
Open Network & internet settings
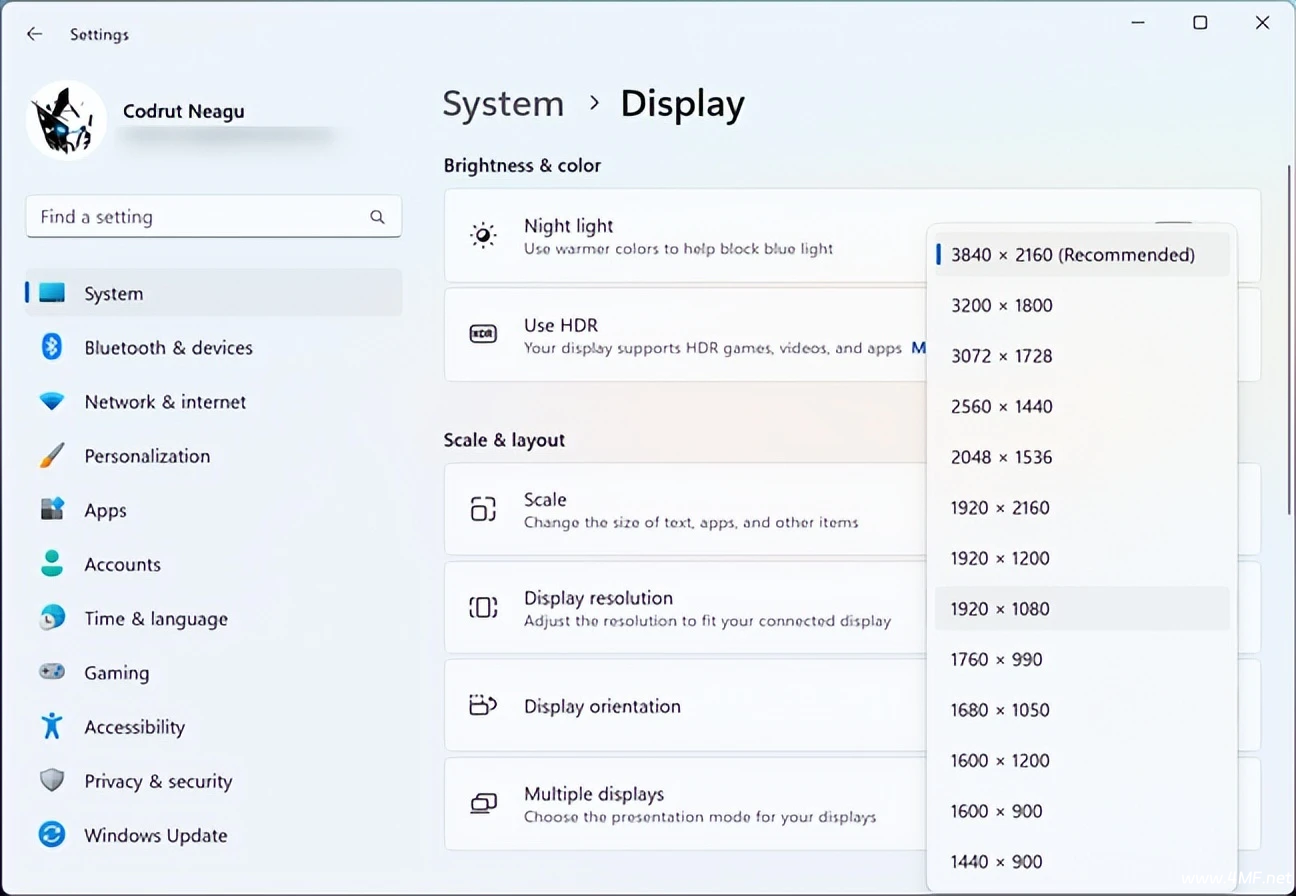tap(164, 402)
